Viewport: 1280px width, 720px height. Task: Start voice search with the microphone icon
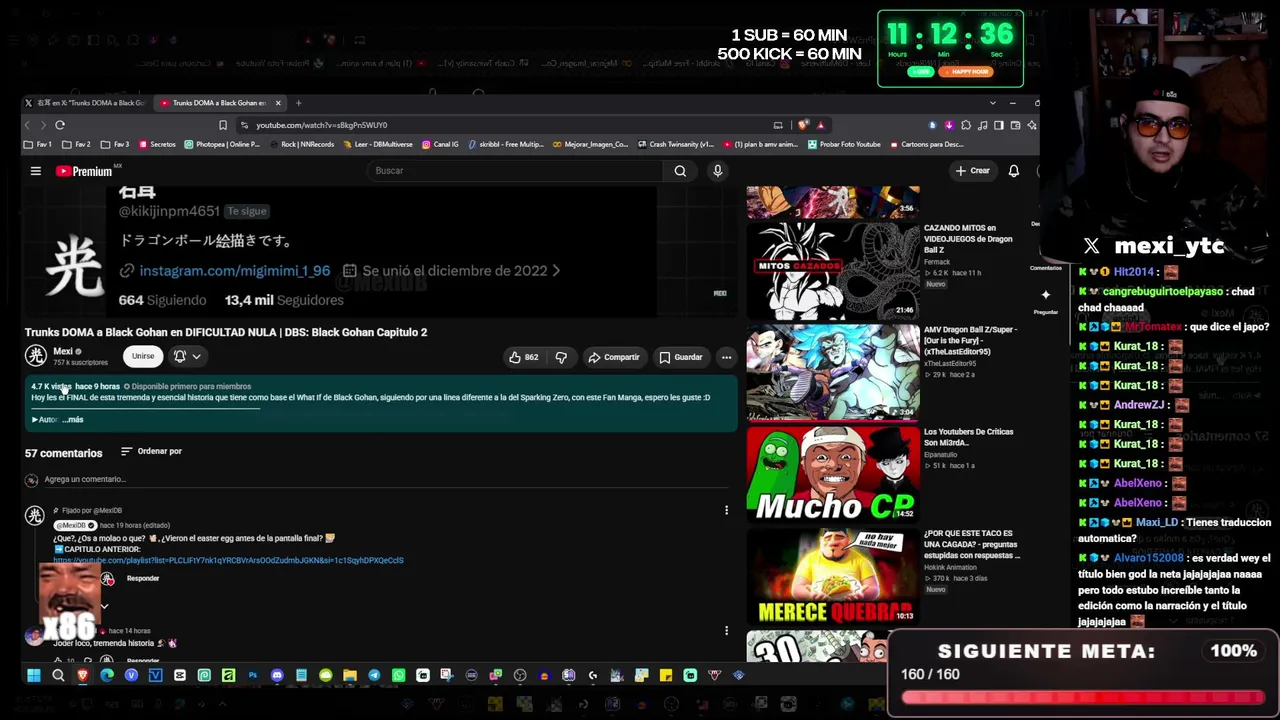[x=717, y=171]
